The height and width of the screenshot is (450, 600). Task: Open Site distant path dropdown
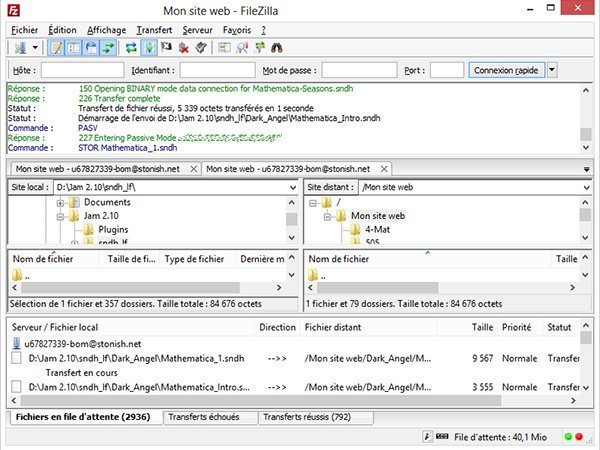tap(586, 188)
